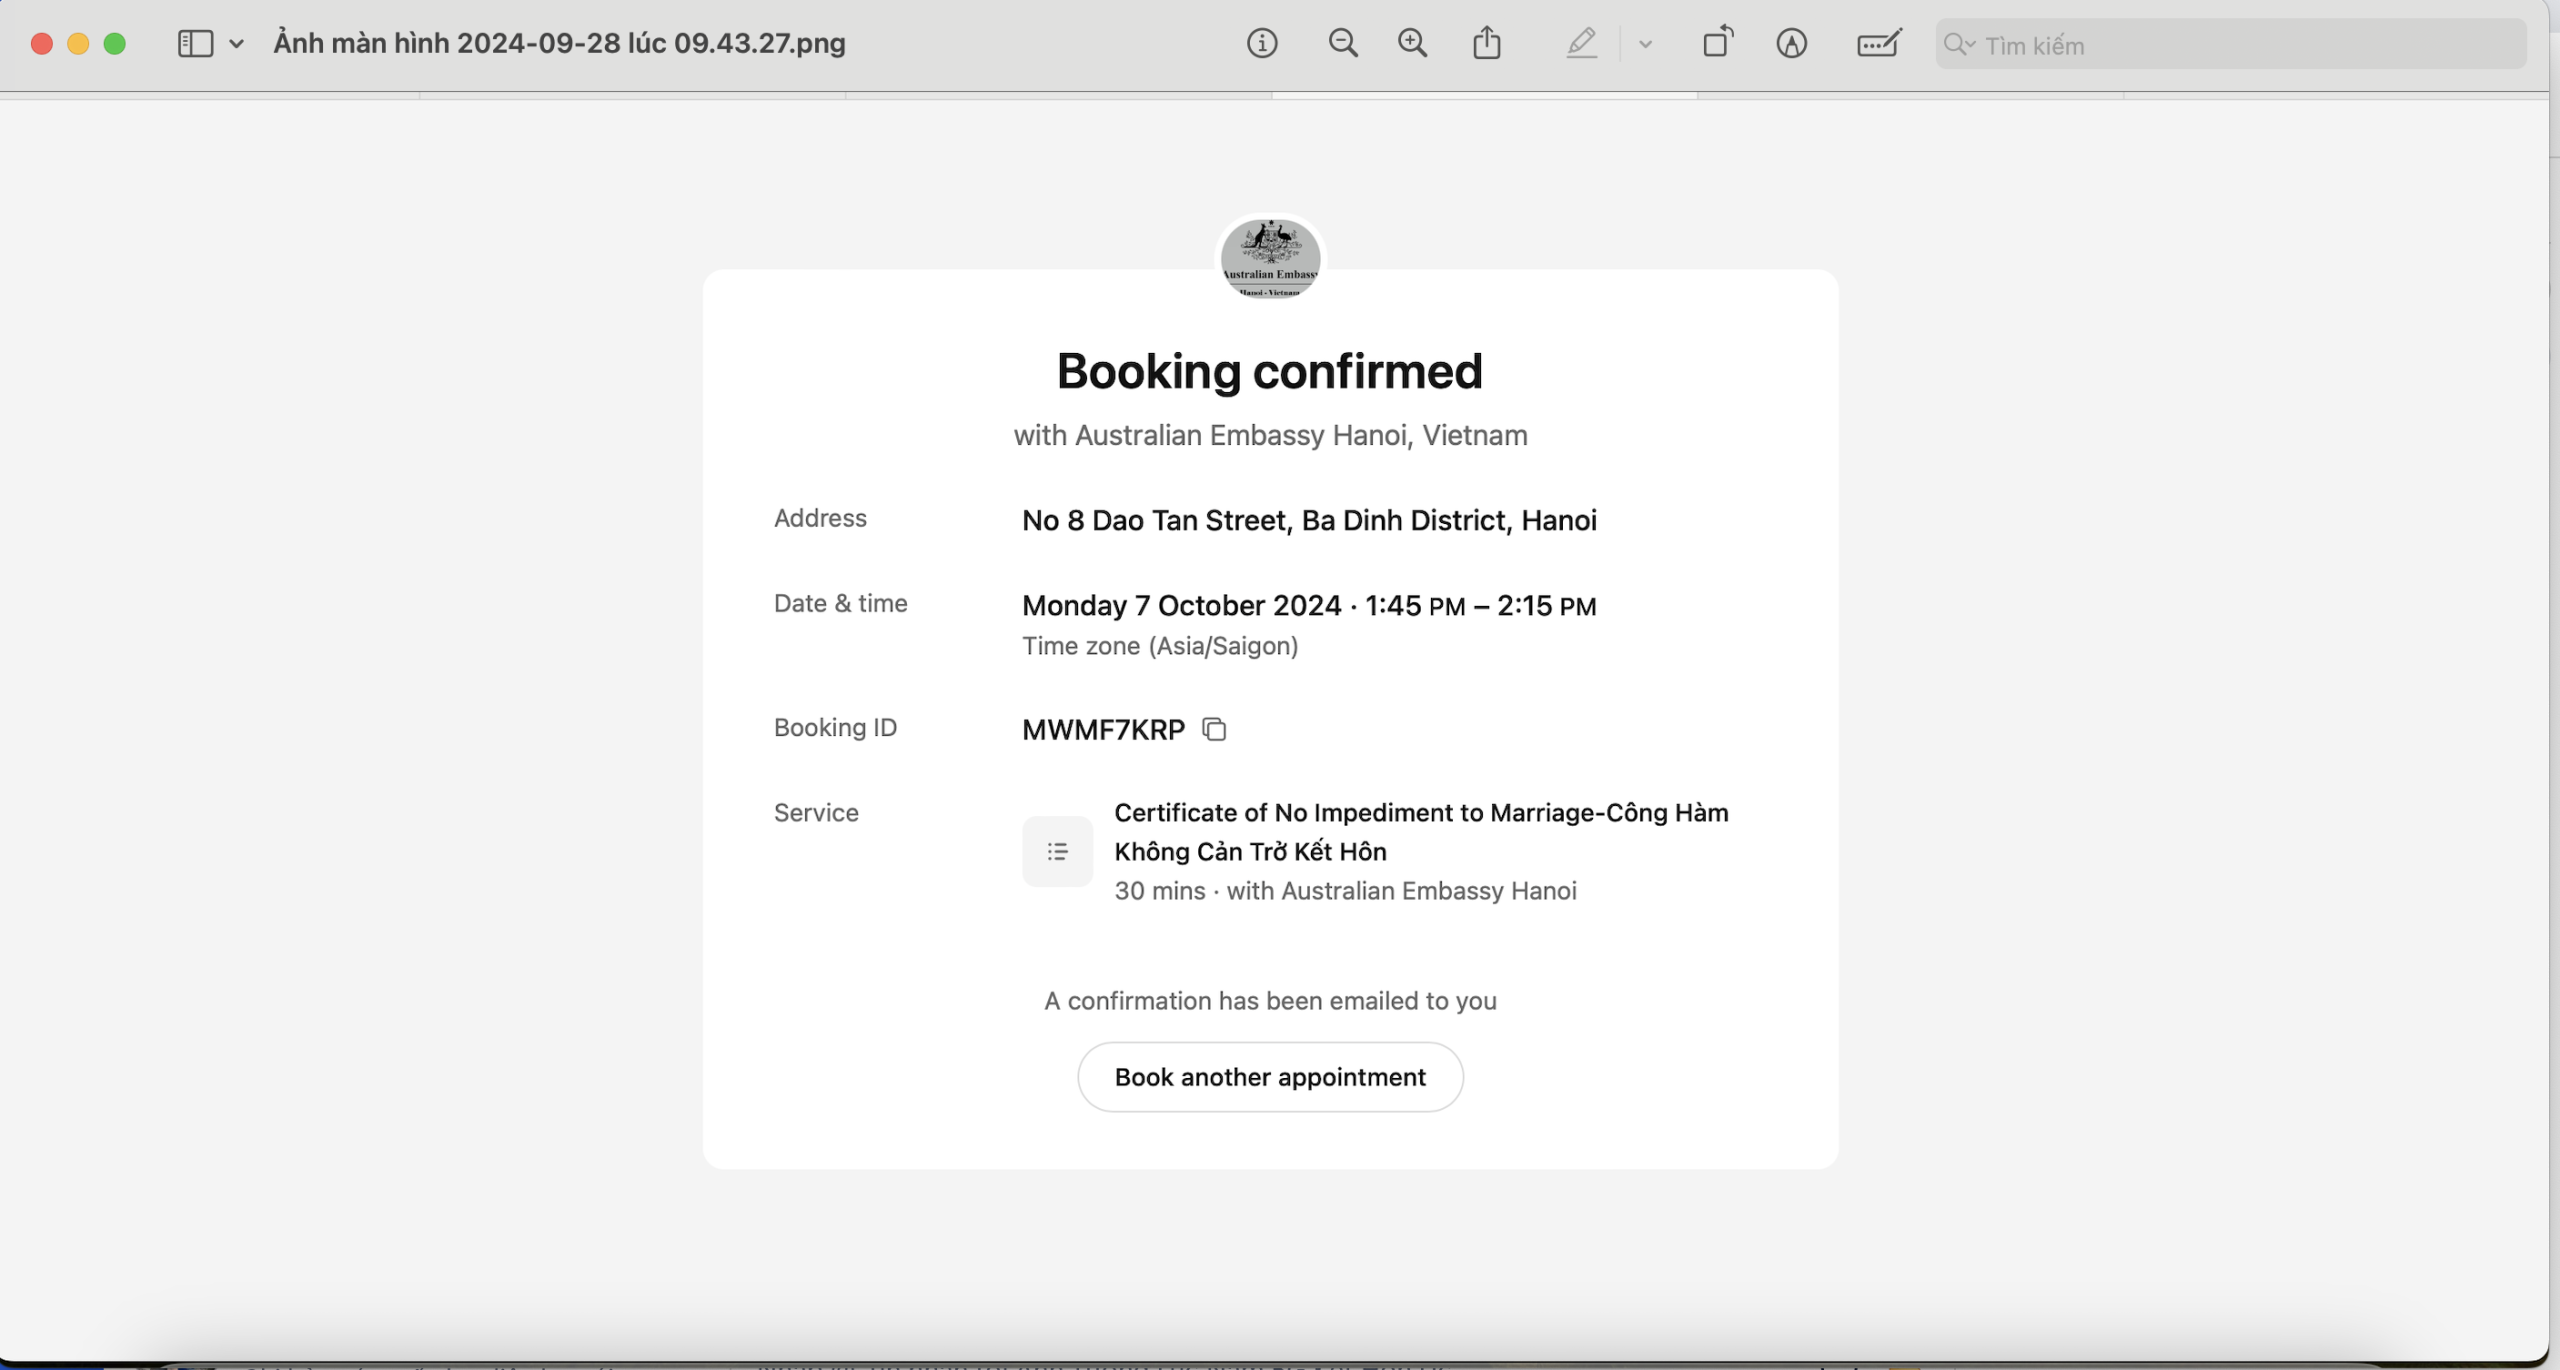Rotate the image with the rotate icon
The width and height of the screenshot is (2560, 1370).
pyautogui.click(x=1718, y=43)
